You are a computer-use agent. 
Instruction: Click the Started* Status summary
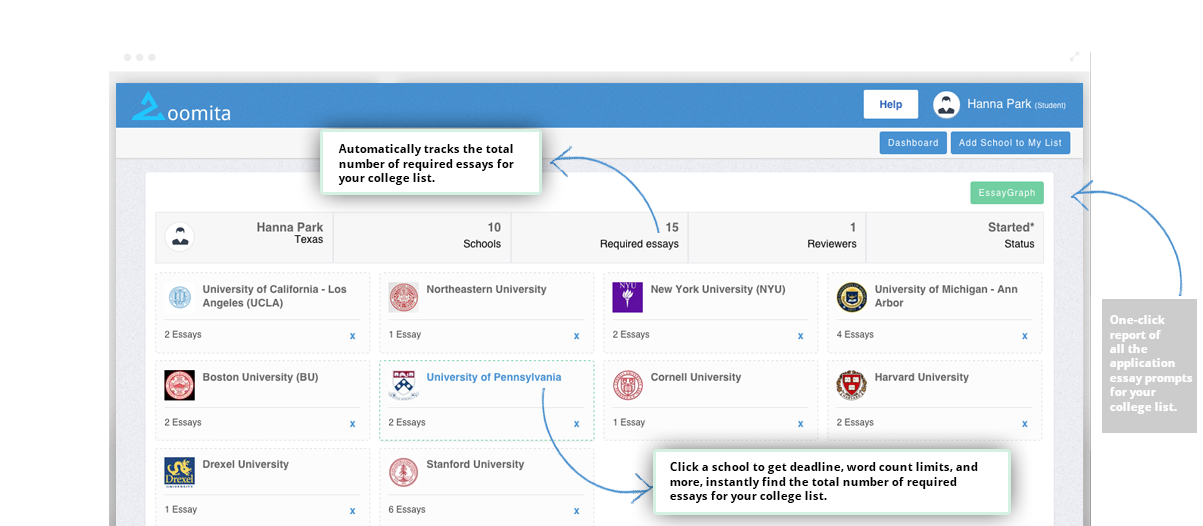[x=1011, y=236]
